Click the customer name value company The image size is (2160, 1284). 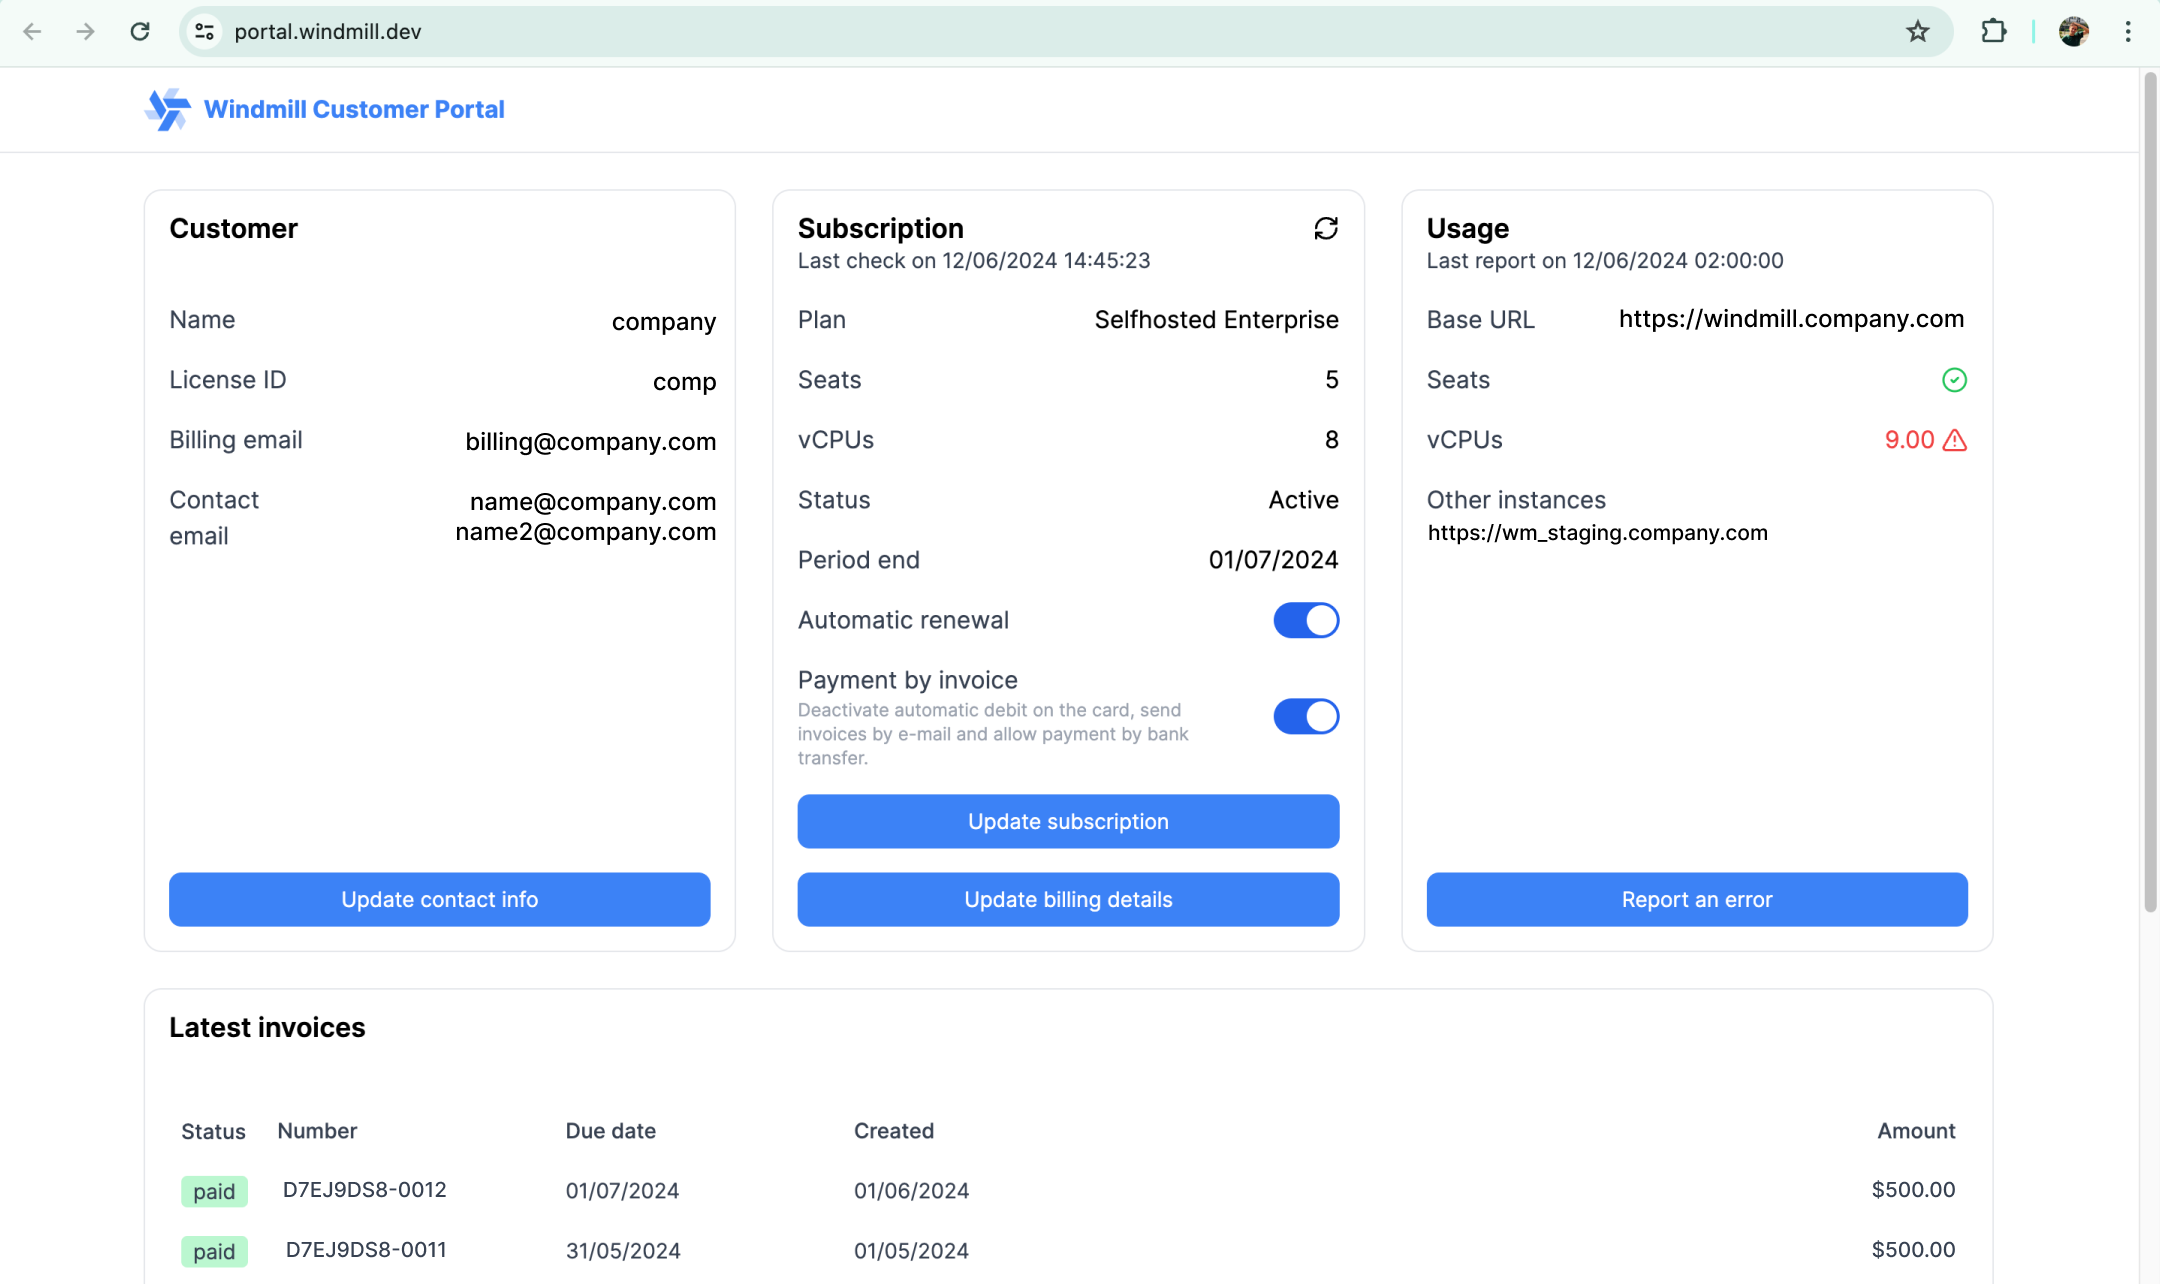pyautogui.click(x=664, y=321)
